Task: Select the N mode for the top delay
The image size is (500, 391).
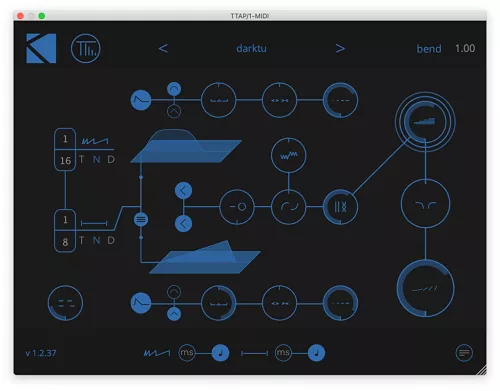Action: (x=96, y=160)
